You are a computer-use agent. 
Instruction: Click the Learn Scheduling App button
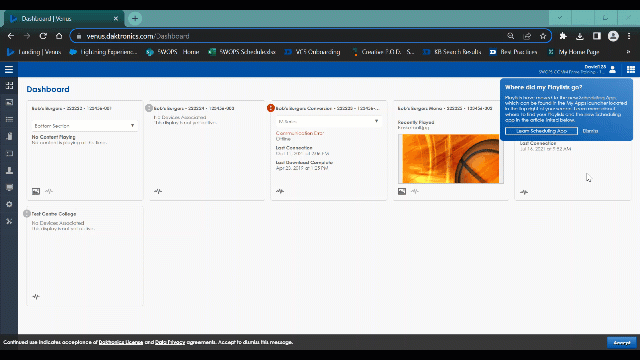pyautogui.click(x=541, y=131)
